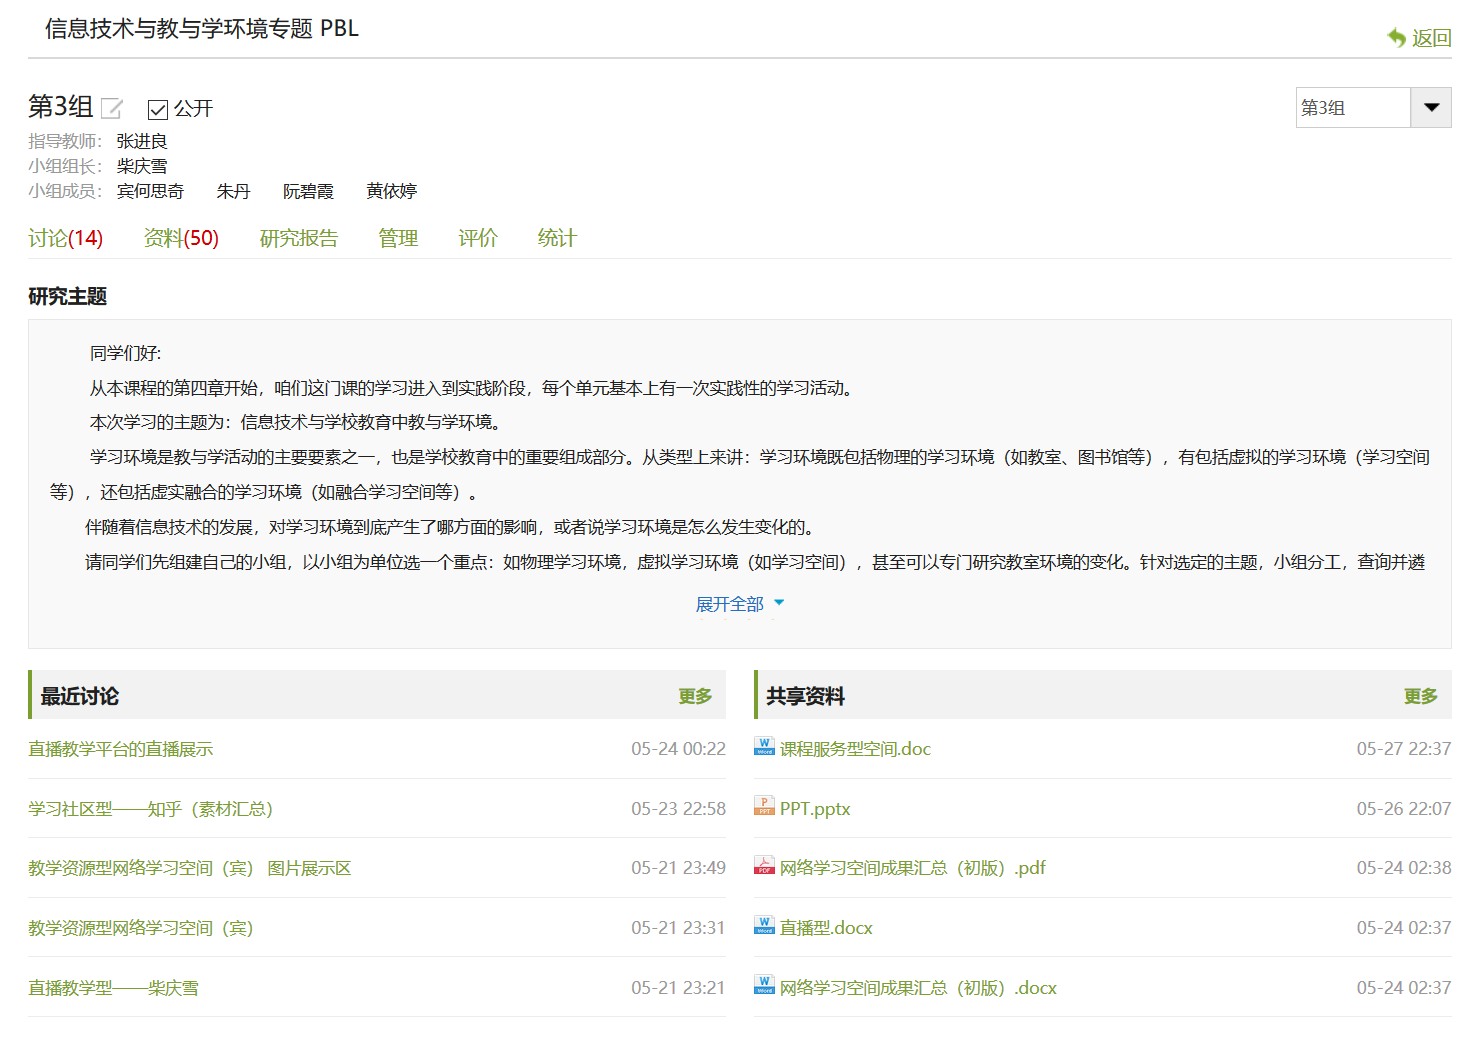
Task: Show more discussions via 最近讨论 更多
Action: 695,696
